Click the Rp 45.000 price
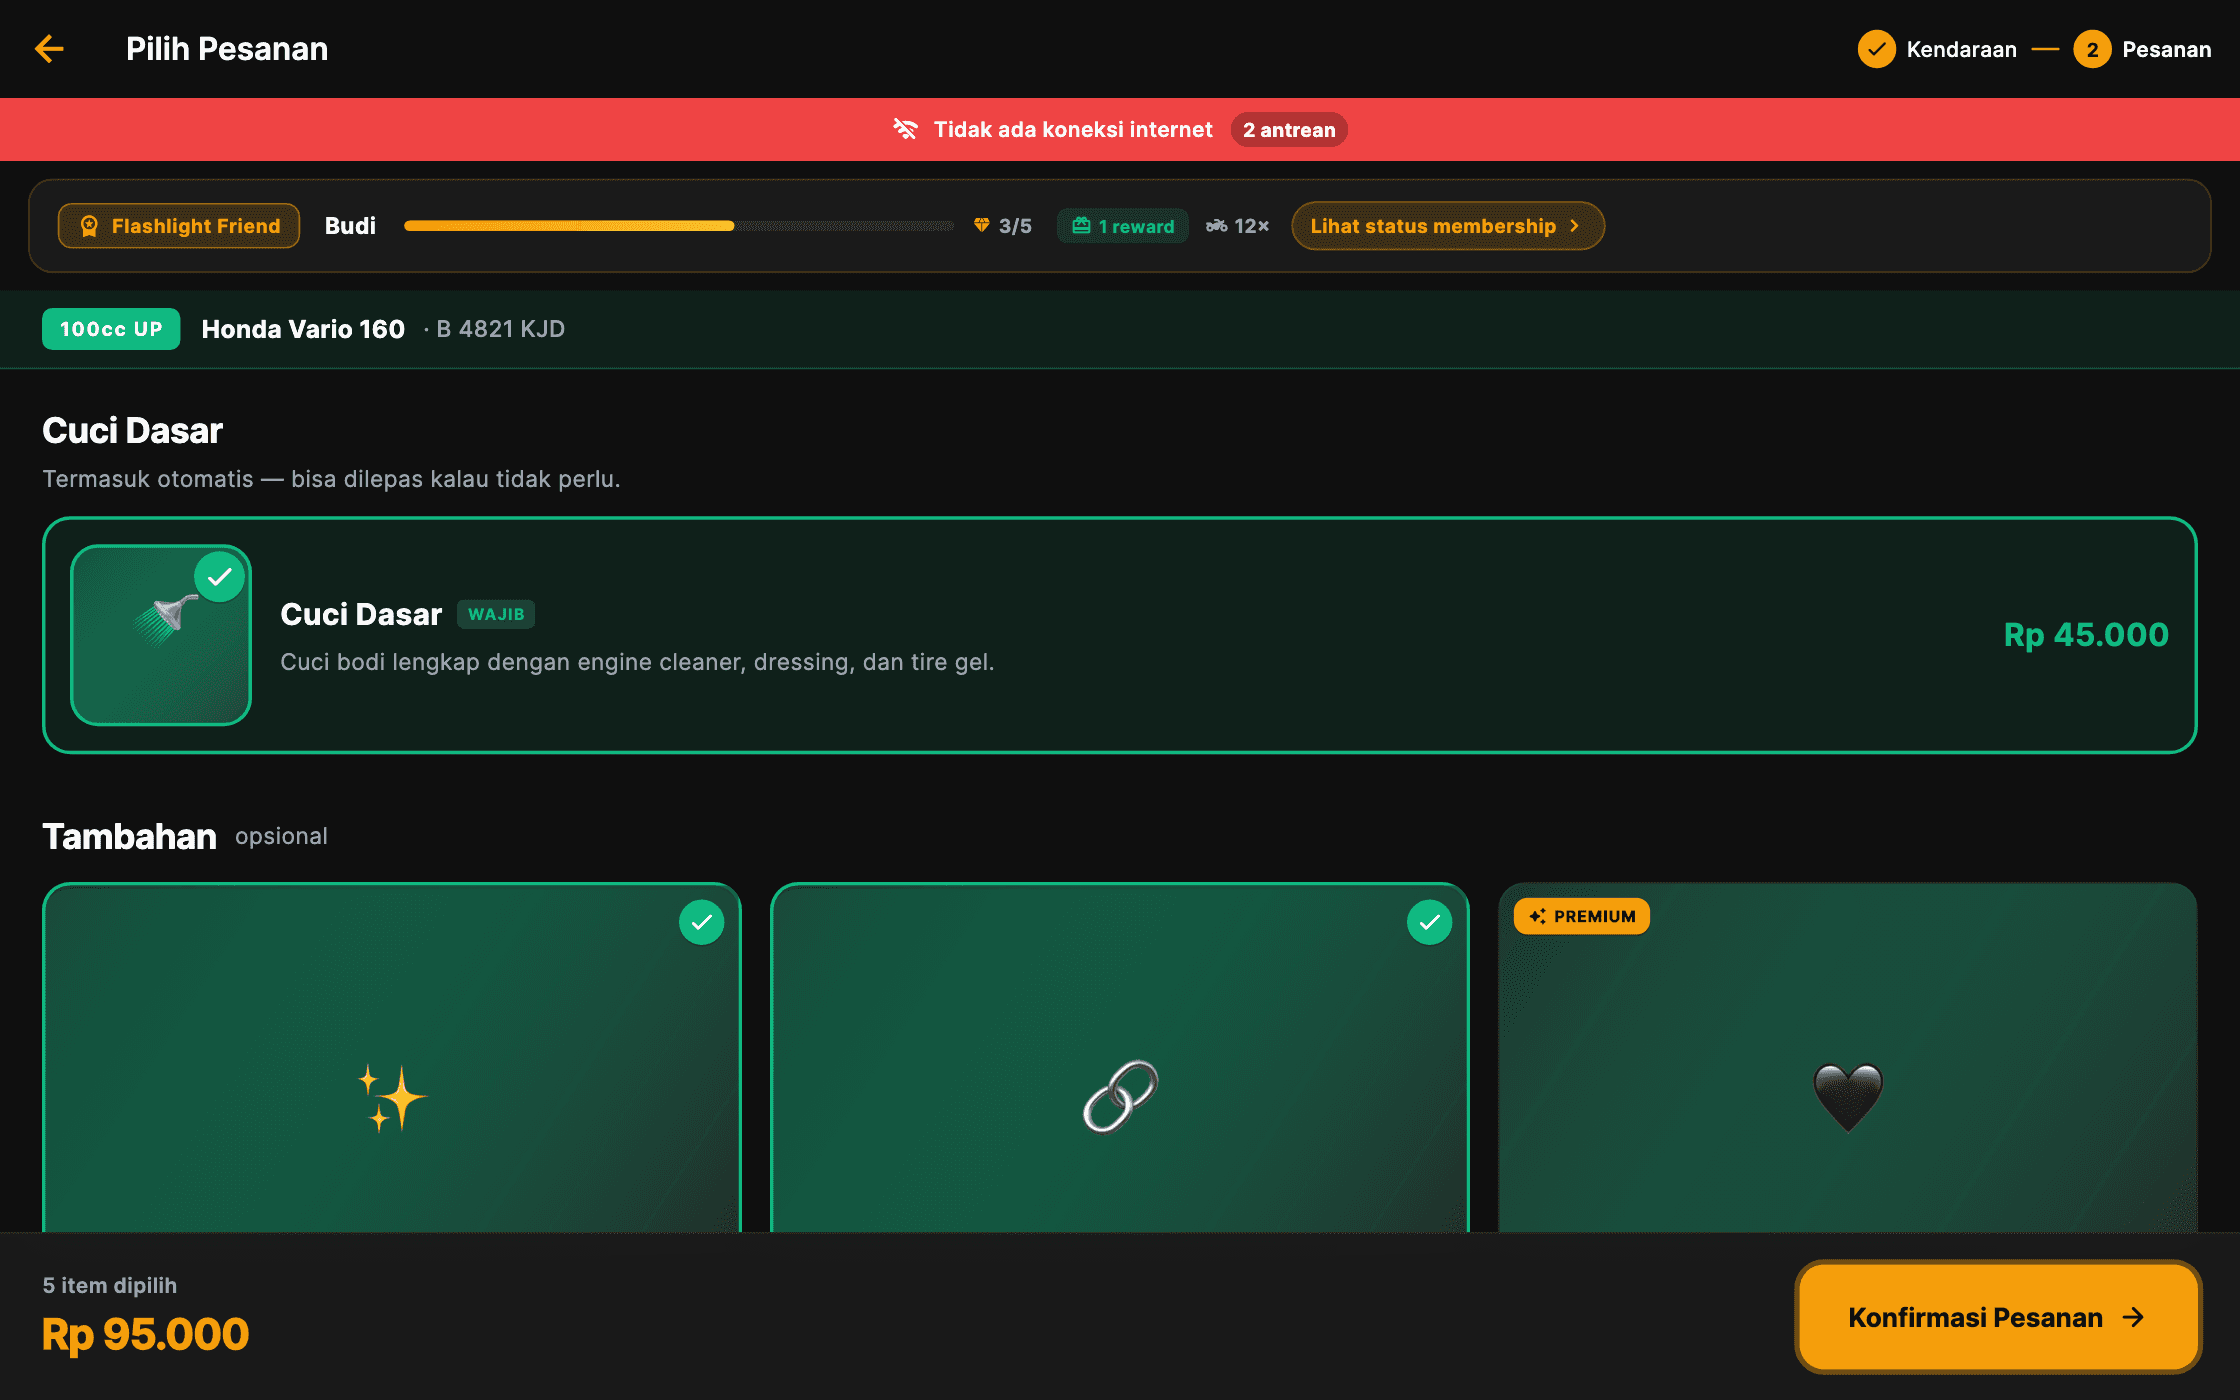The image size is (2240, 1400). pyautogui.click(x=2086, y=635)
